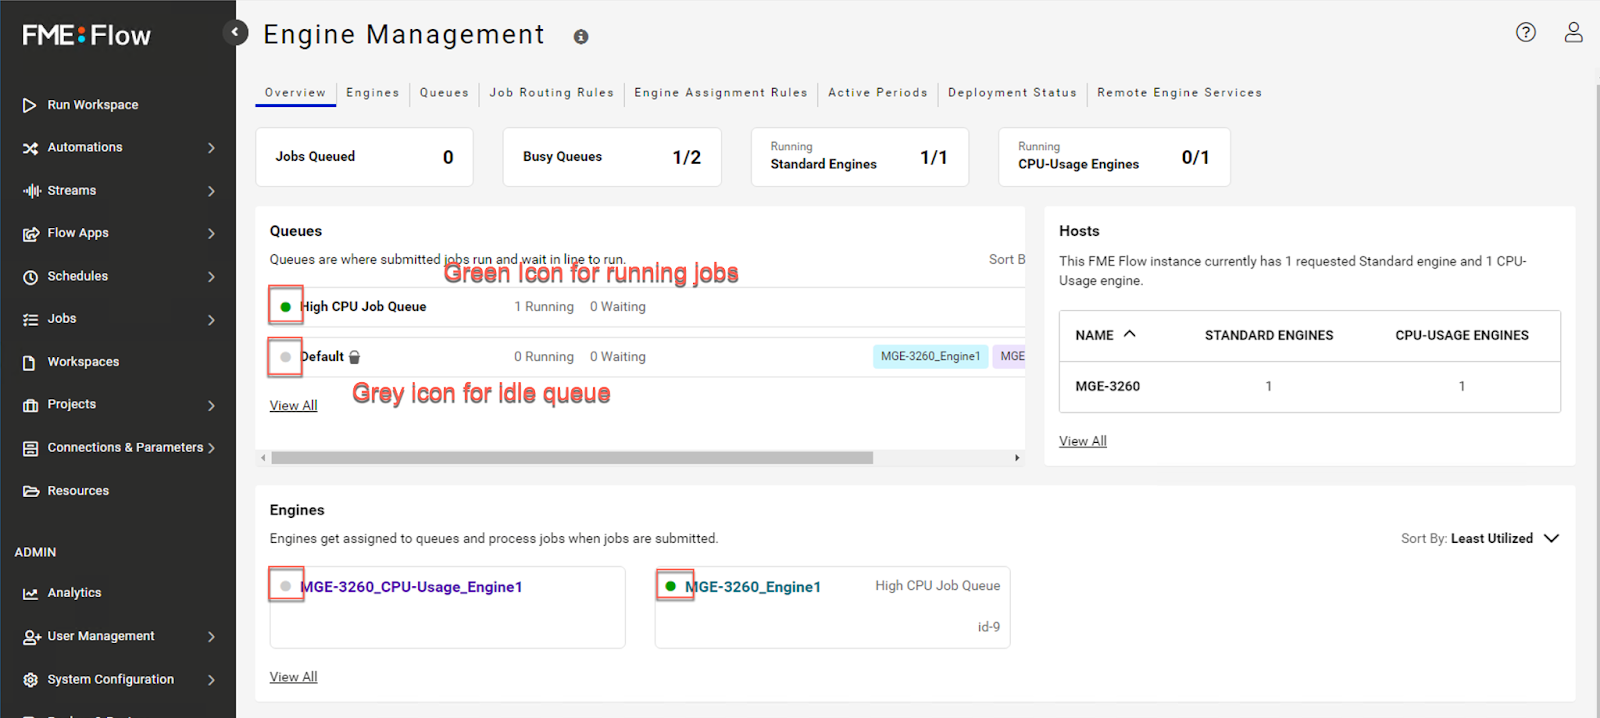This screenshot has width=1600, height=718.
Task: Click the Connections & Parameters icon
Action: coord(30,449)
